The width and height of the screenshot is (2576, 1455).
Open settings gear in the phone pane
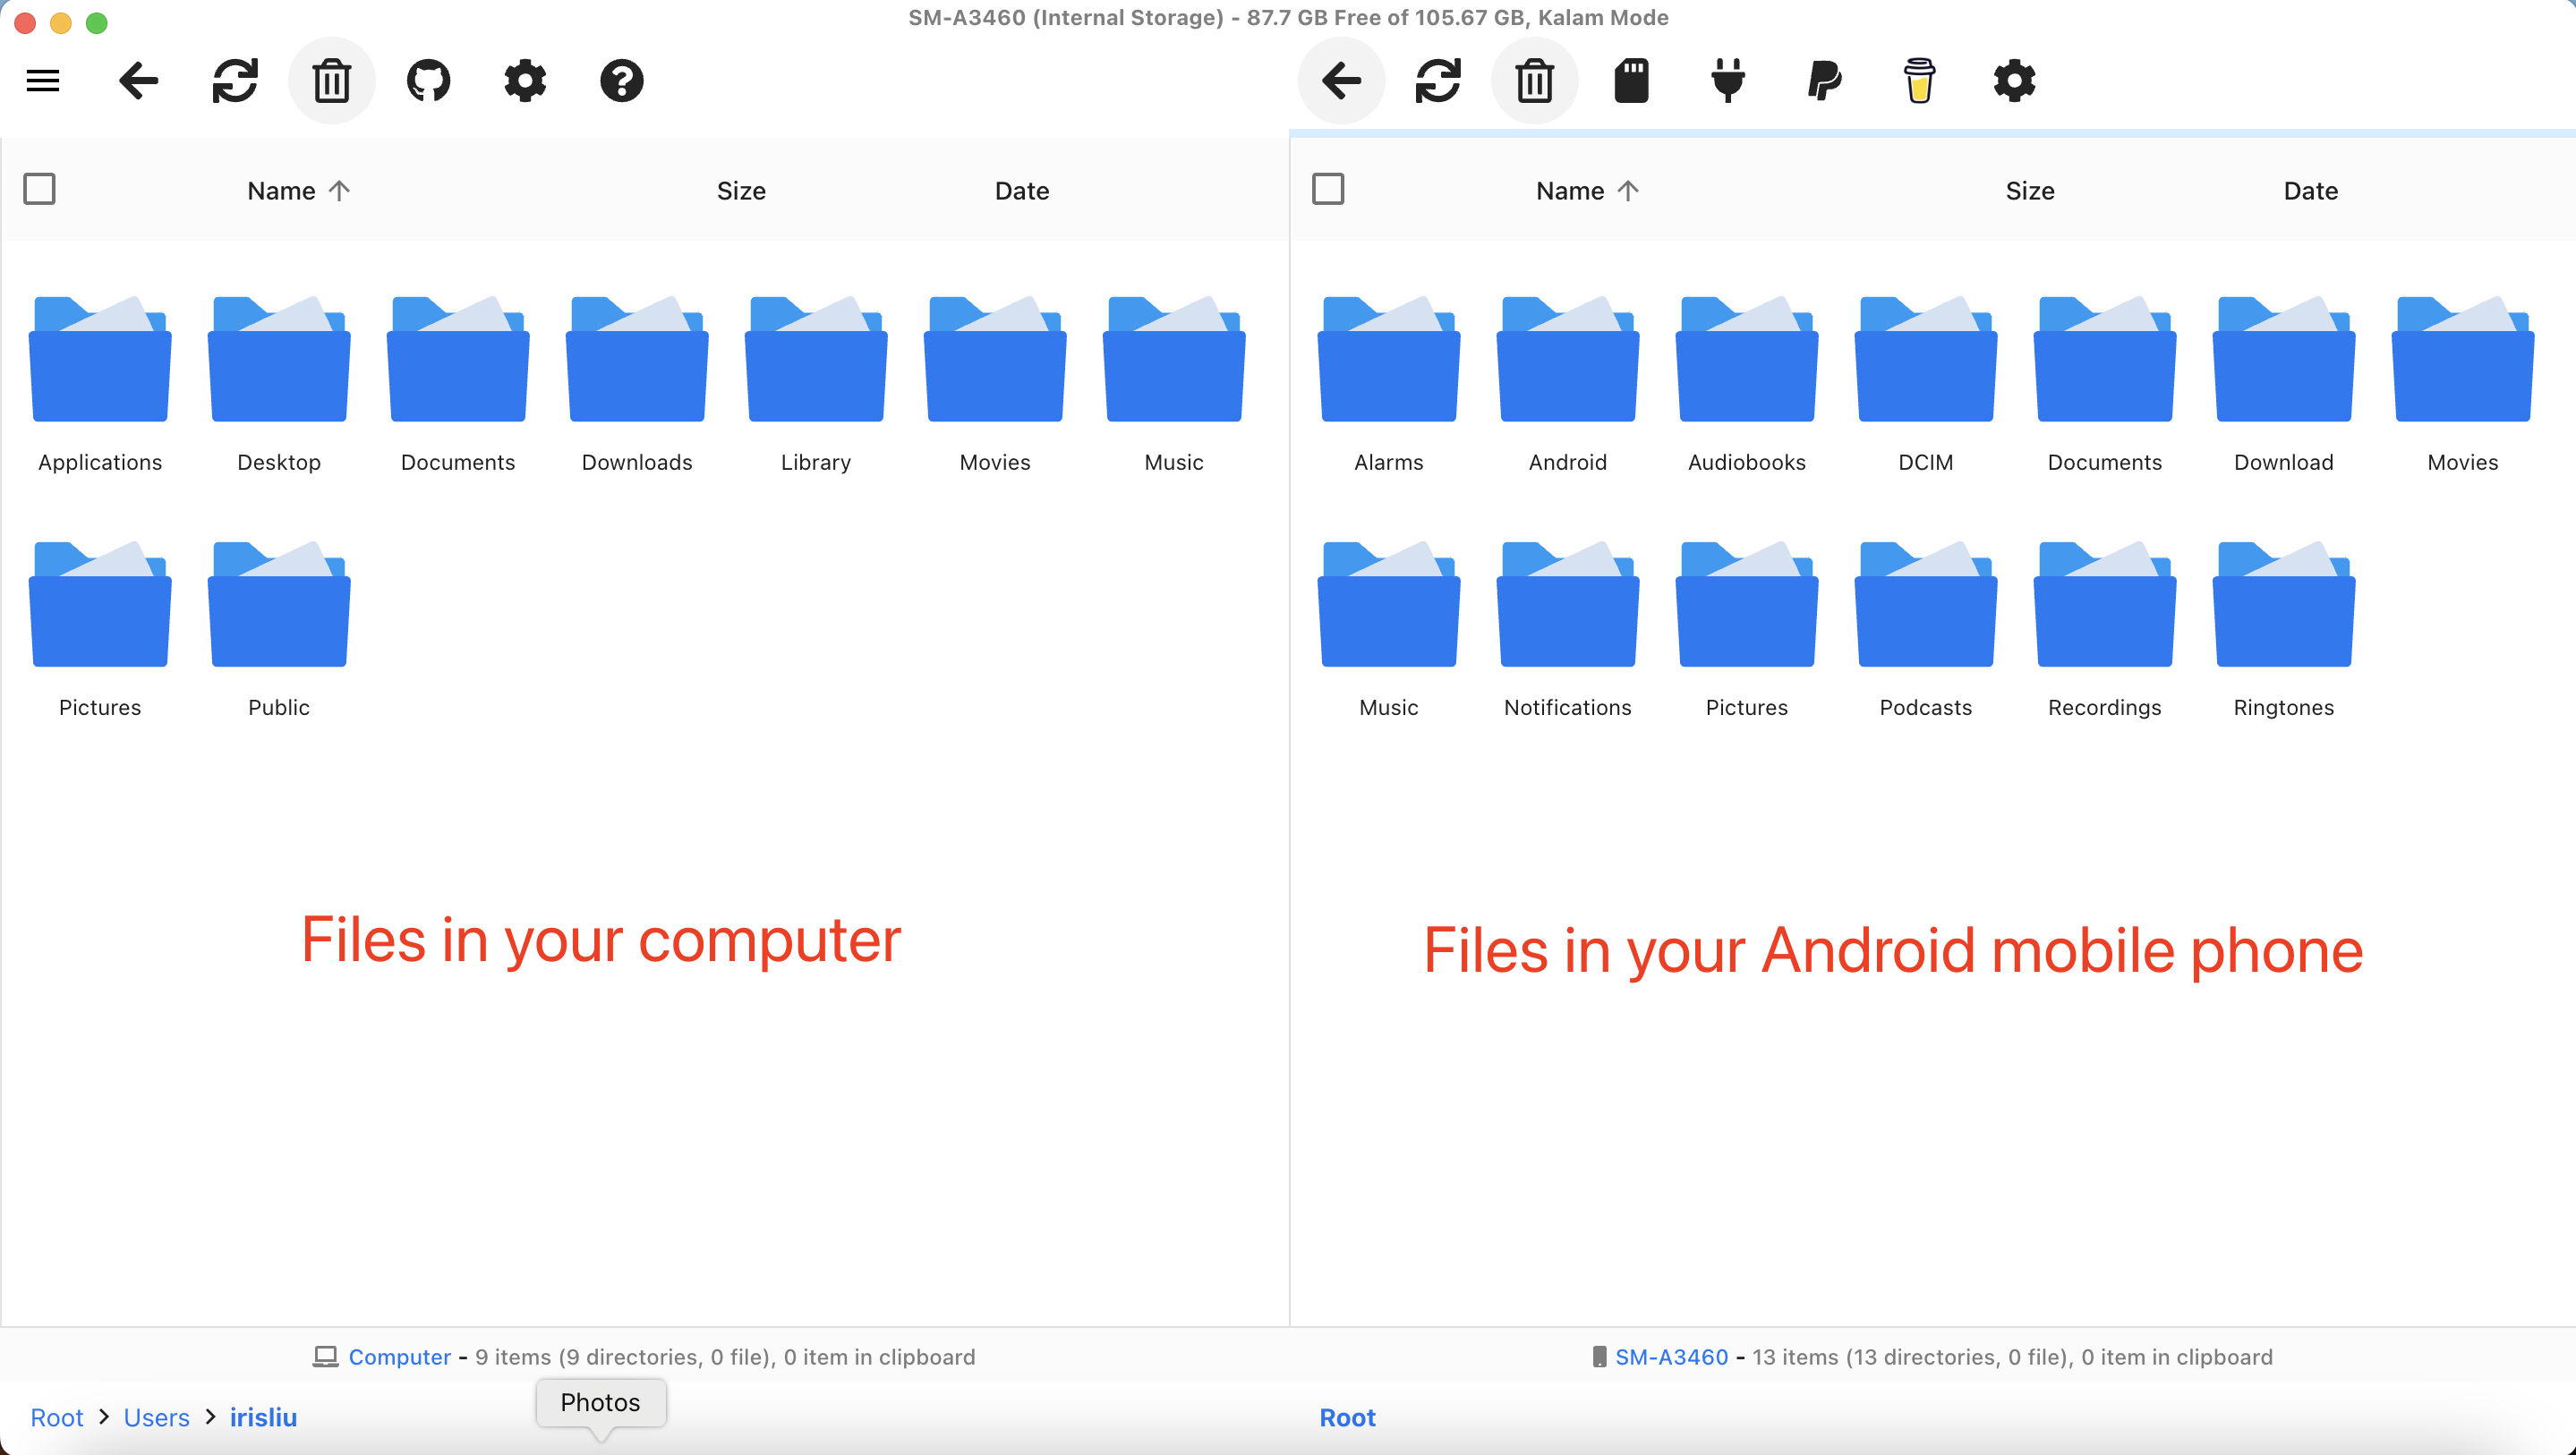[x=2014, y=80]
